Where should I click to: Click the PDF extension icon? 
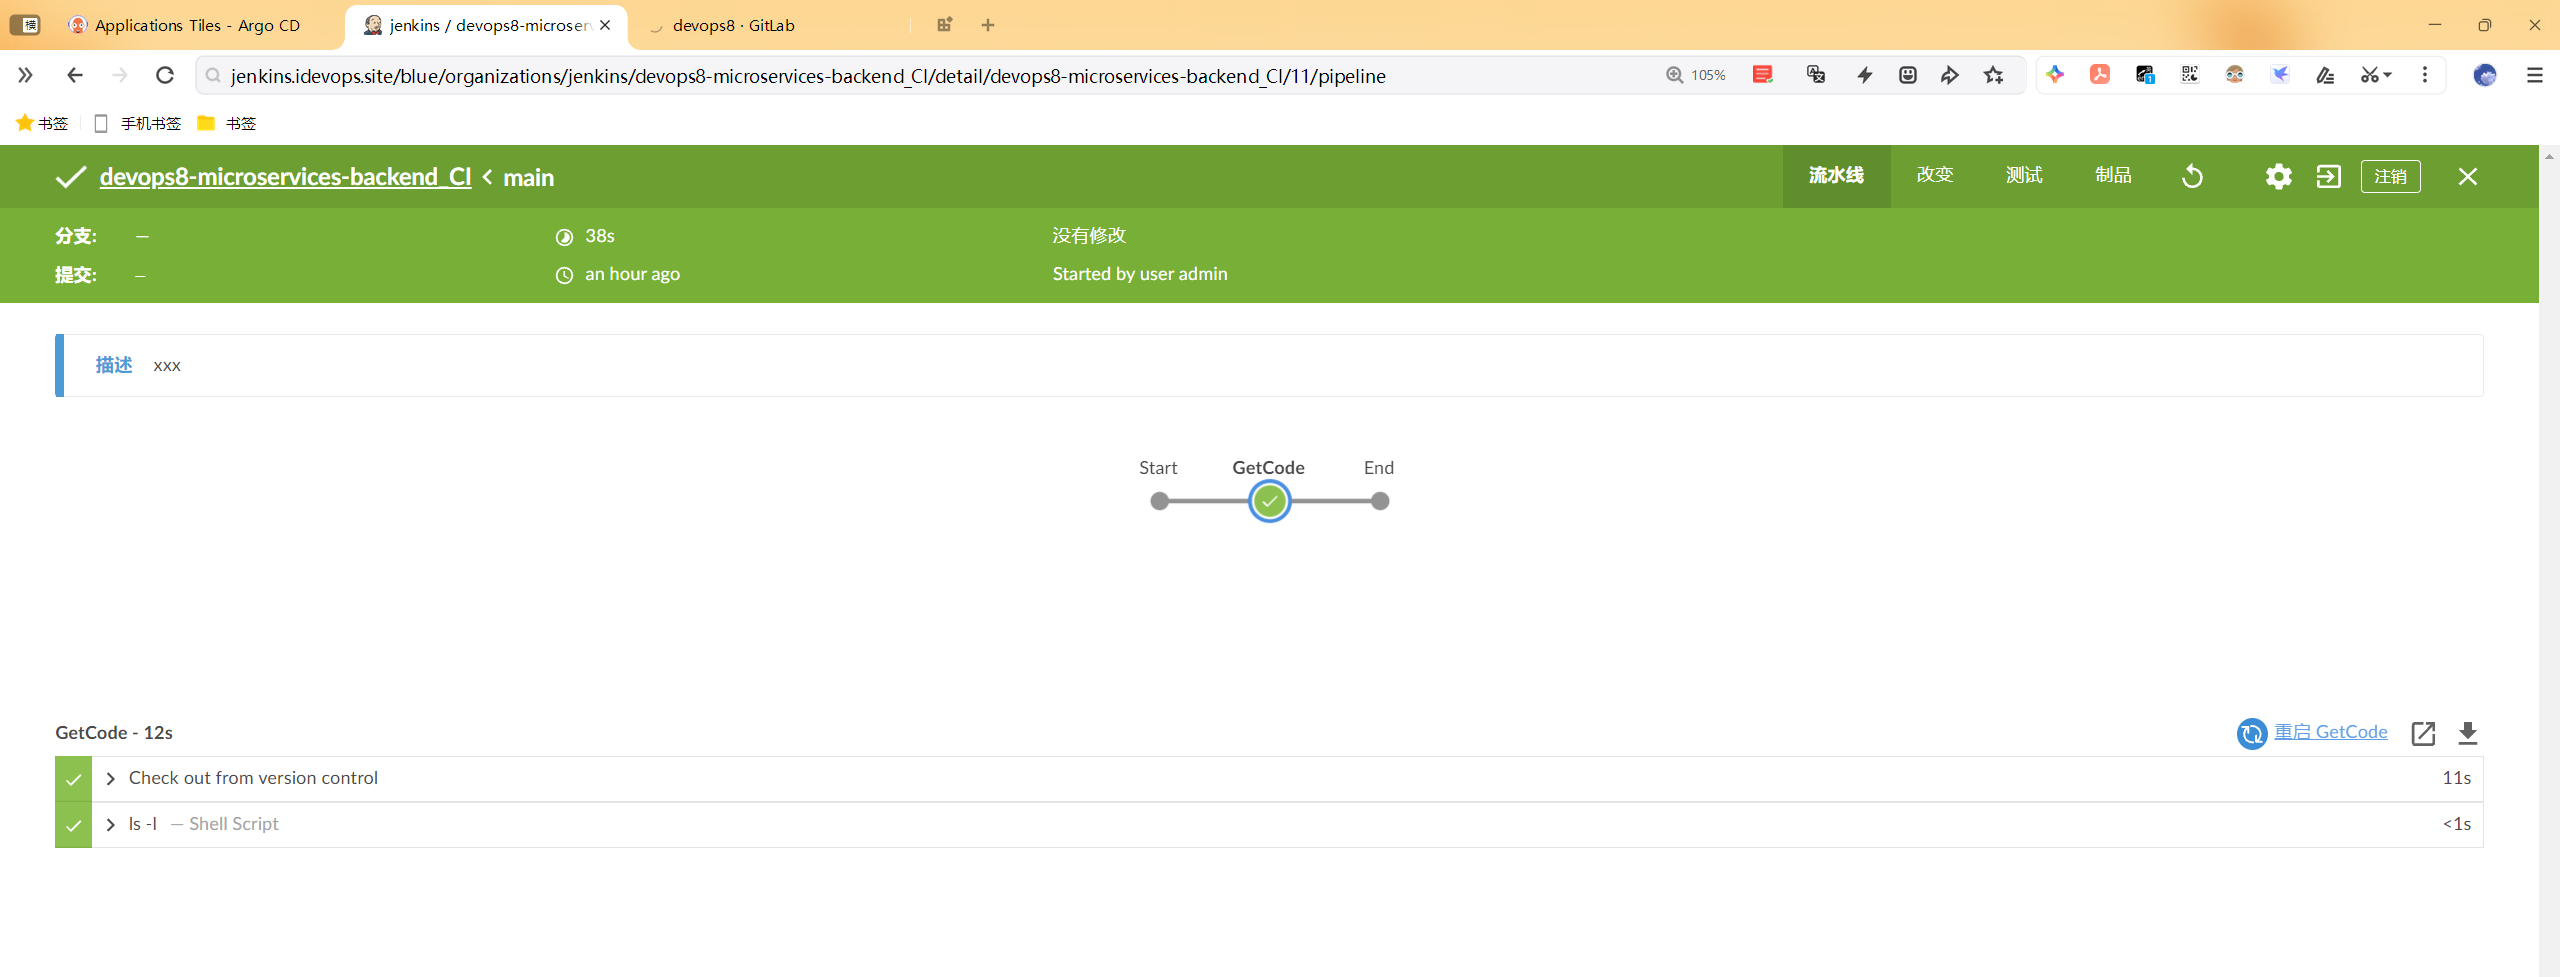[x=2100, y=75]
